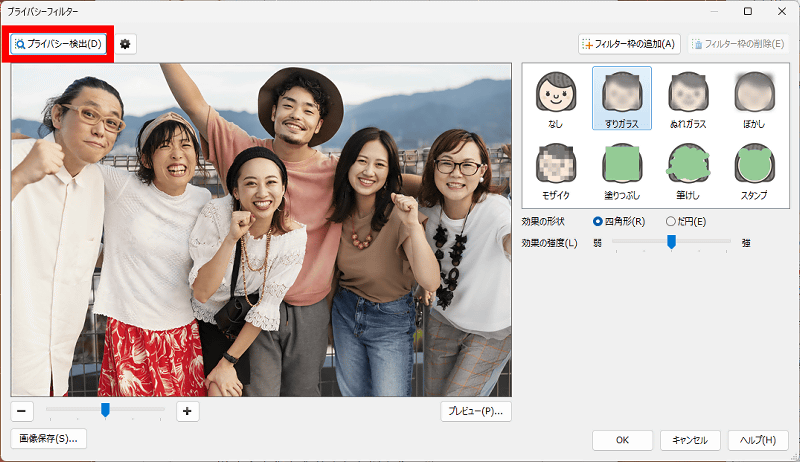
Task: Choose the 筆けし brush erase effect
Action: (688, 172)
